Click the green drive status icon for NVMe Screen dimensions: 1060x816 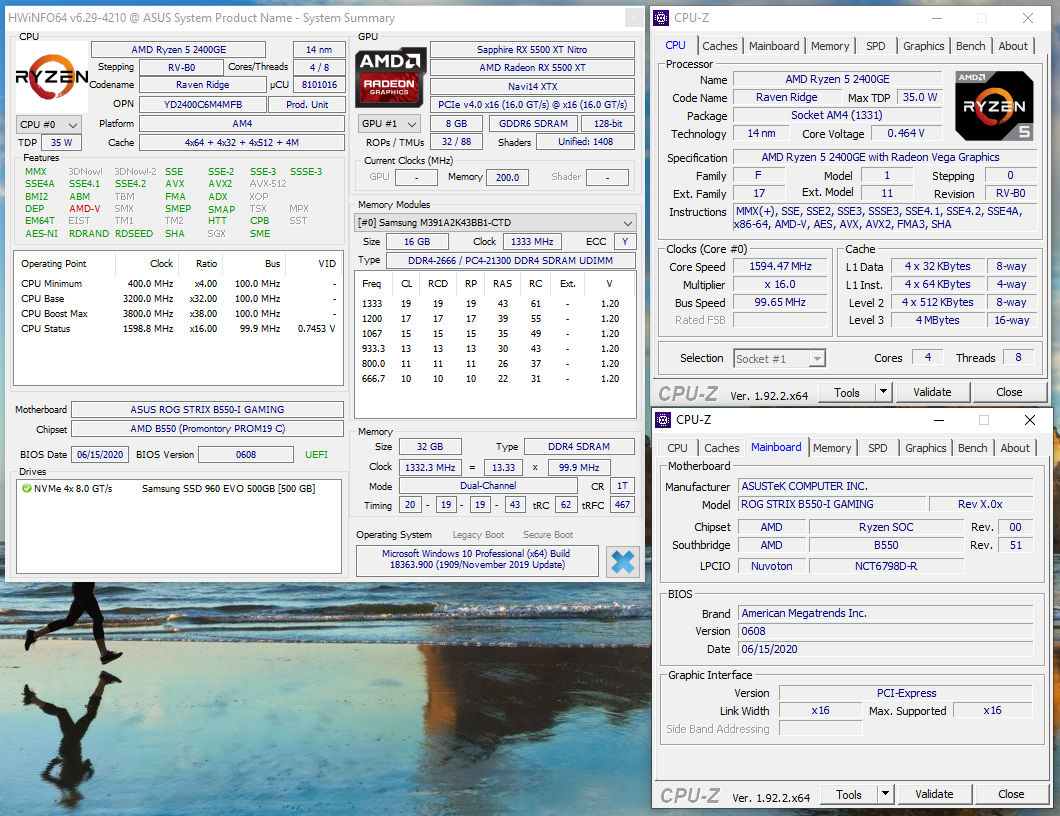[26, 488]
